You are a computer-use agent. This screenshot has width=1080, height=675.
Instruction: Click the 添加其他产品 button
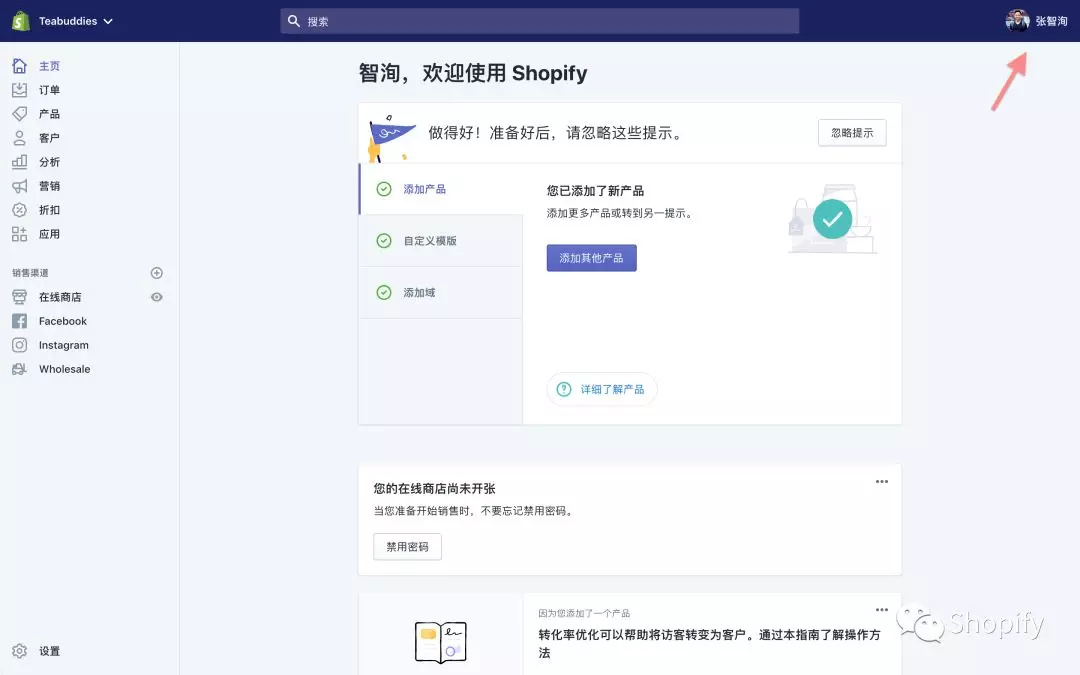[x=591, y=257]
